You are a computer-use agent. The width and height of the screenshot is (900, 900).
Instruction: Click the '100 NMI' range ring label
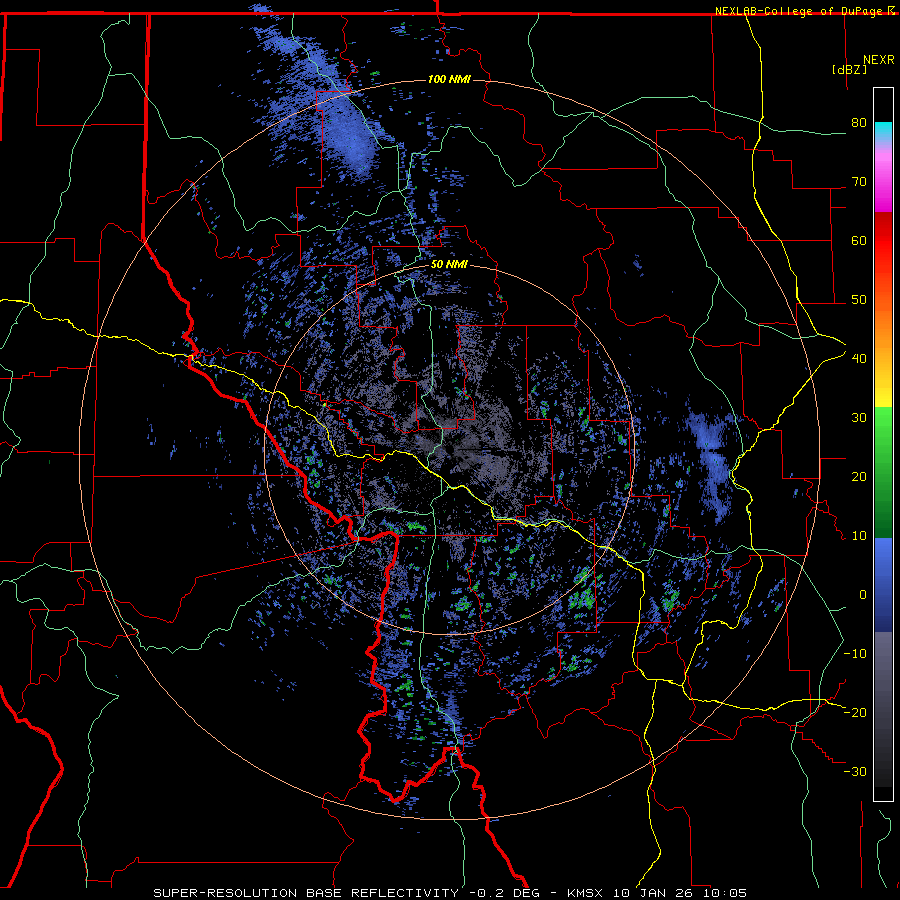point(449,79)
